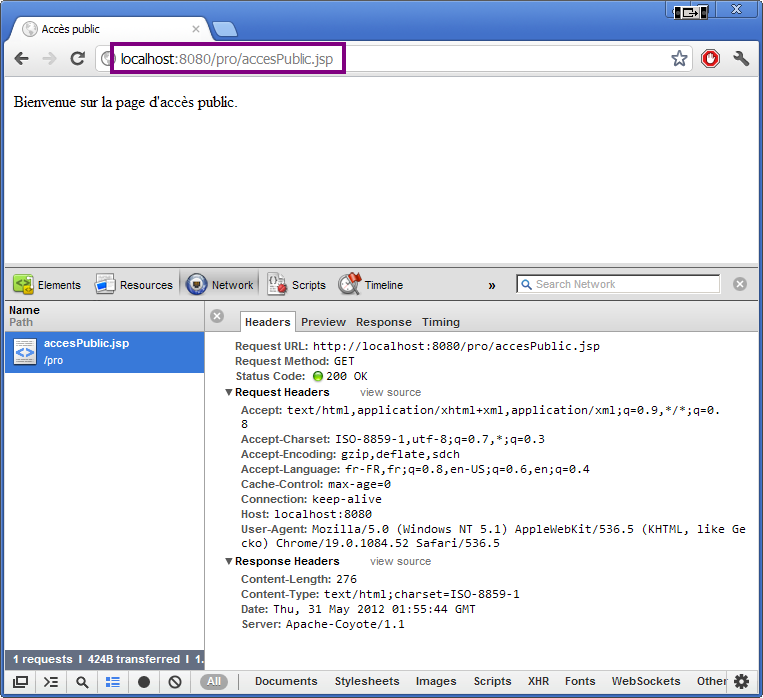Image resolution: width=763 pixels, height=698 pixels.
Task: Toggle the console drawer
Action: pyautogui.click(x=51, y=682)
